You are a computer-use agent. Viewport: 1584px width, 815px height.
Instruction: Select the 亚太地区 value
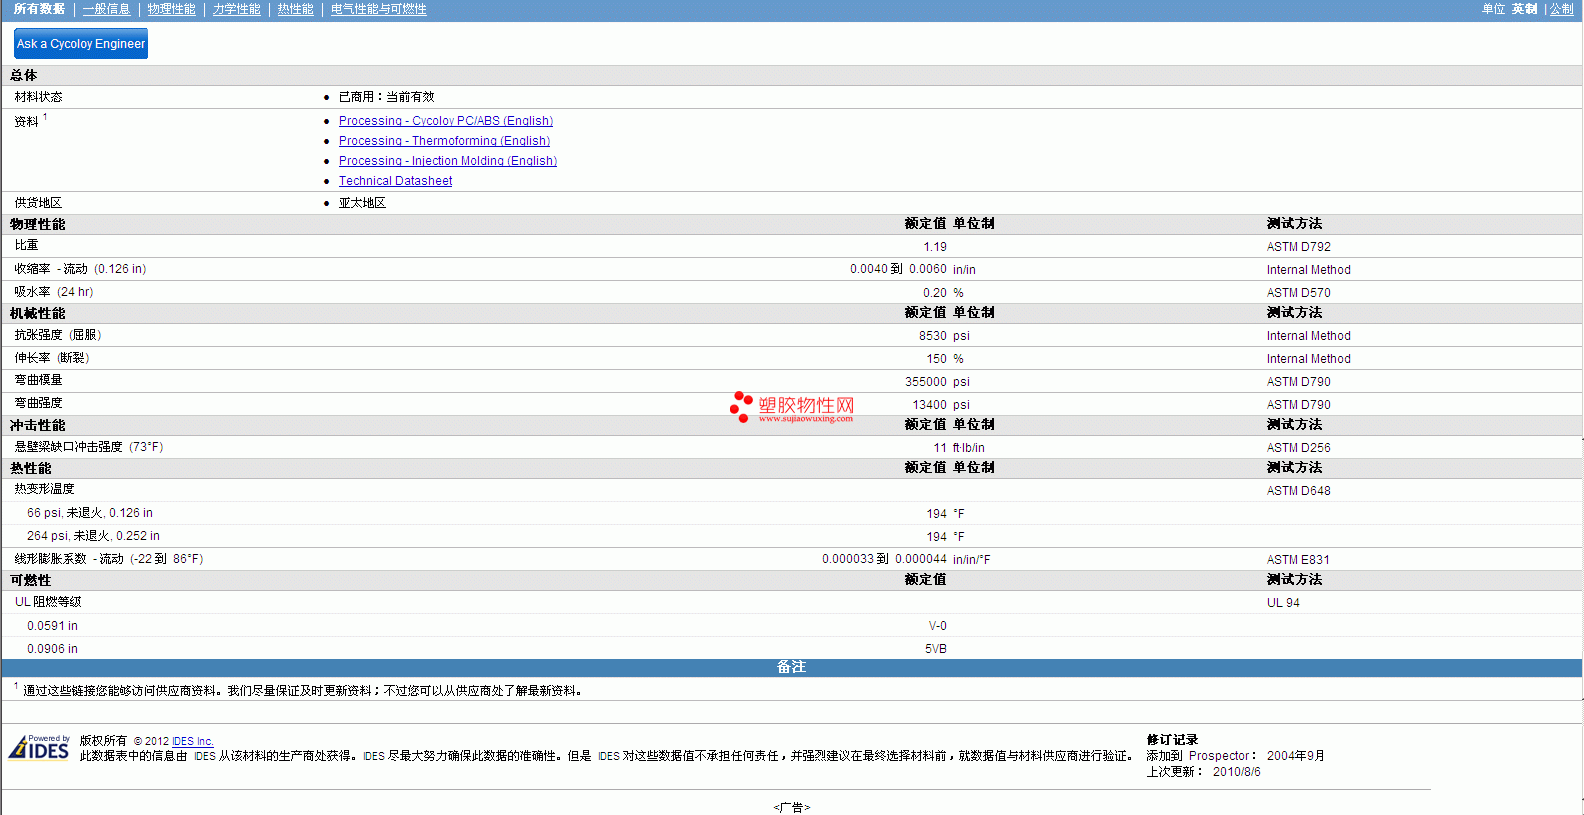[x=362, y=203]
